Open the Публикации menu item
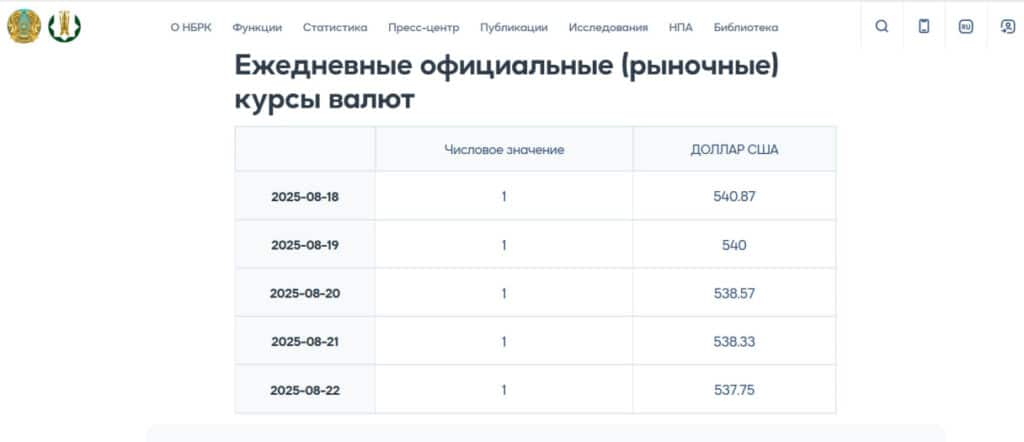Image resolution: width=1024 pixels, height=442 pixels. pos(514,27)
